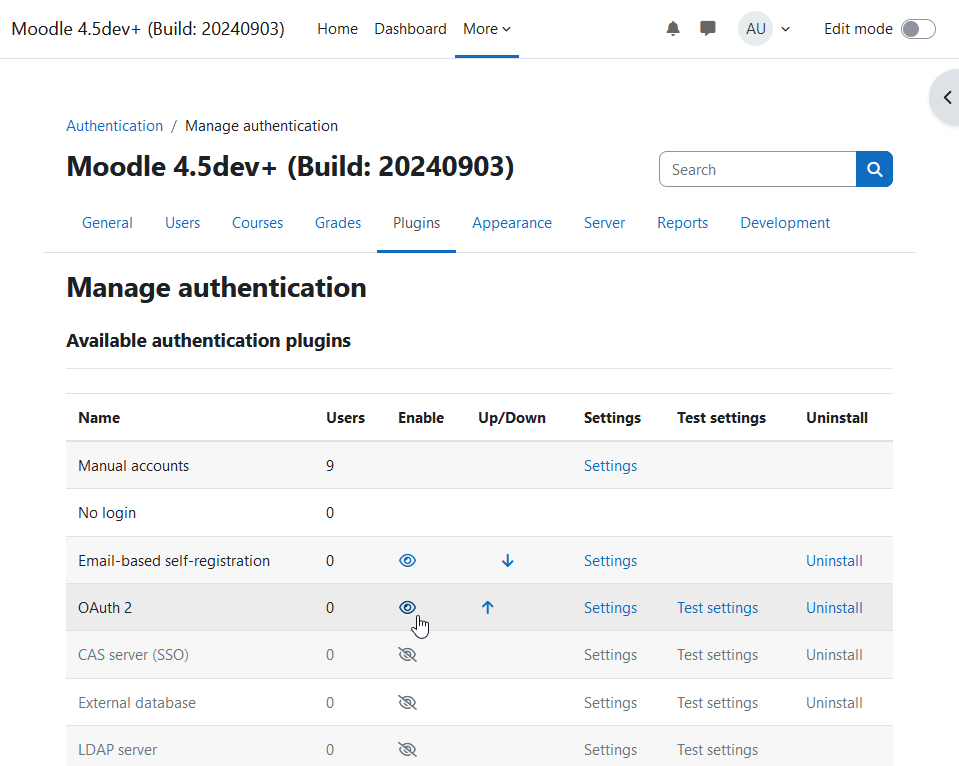Image resolution: width=959 pixels, height=766 pixels.
Task: Toggle Edit mode switch
Action: pyautogui.click(x=918, y=29)
